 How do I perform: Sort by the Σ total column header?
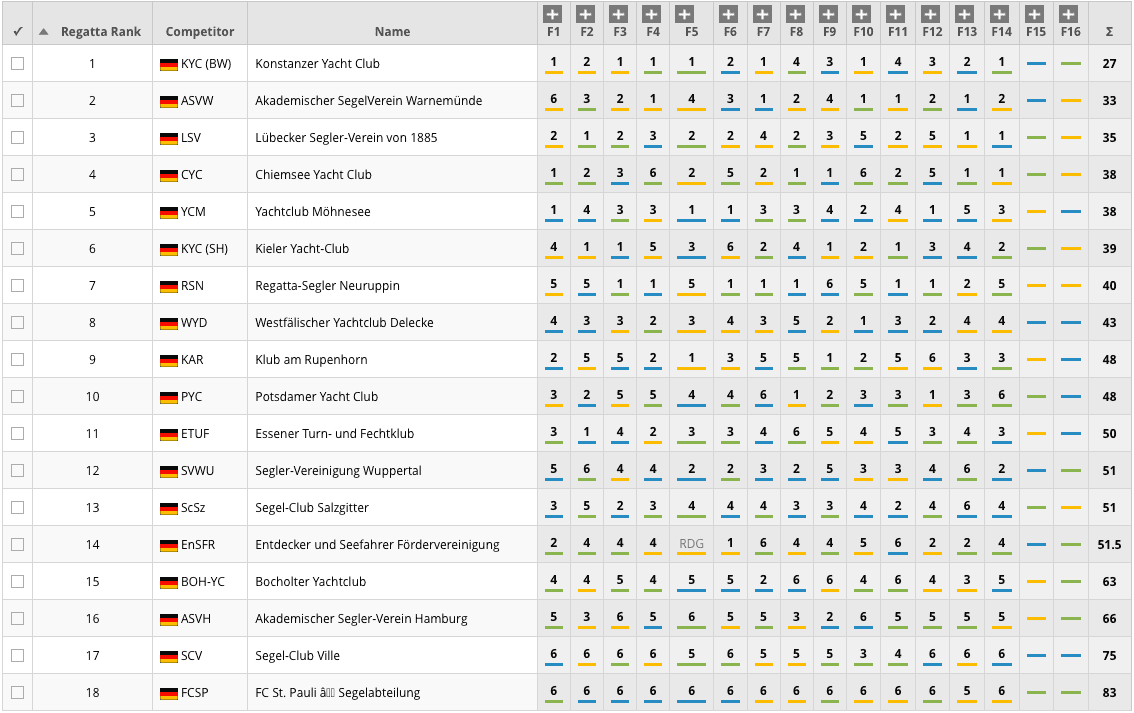[1109, 32]
